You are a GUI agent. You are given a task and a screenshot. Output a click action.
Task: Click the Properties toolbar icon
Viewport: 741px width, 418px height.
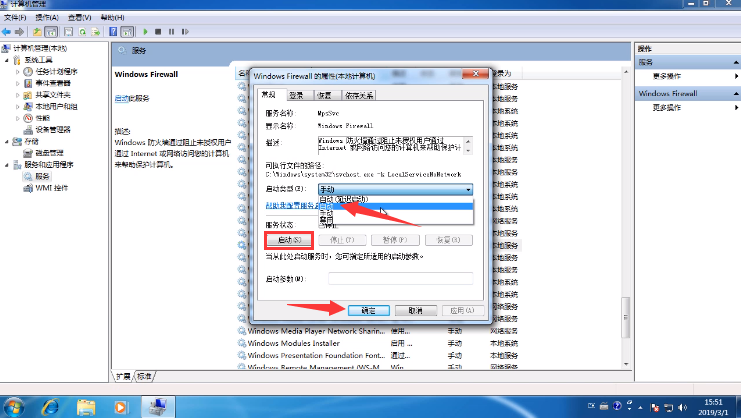click(69, 32)
